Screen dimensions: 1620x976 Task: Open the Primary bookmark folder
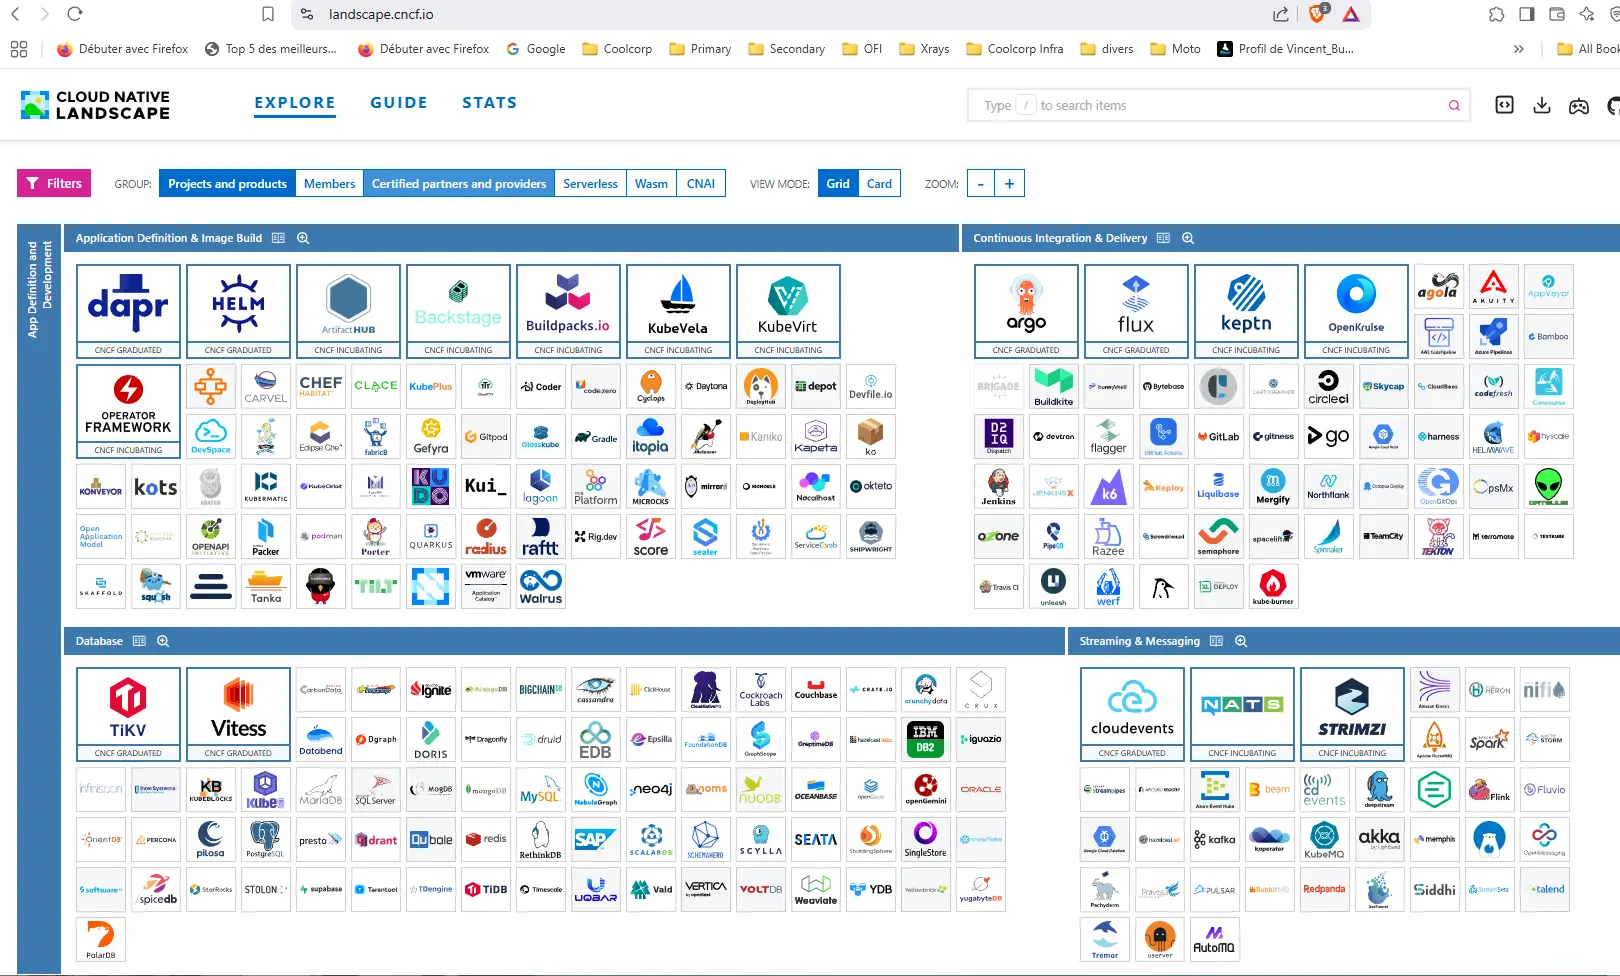(700, 49)
